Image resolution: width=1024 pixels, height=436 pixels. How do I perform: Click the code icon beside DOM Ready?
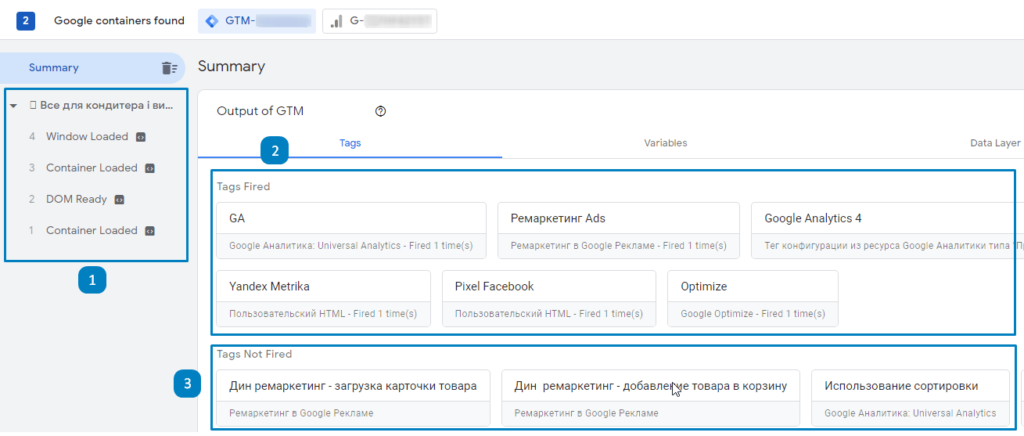119,200
